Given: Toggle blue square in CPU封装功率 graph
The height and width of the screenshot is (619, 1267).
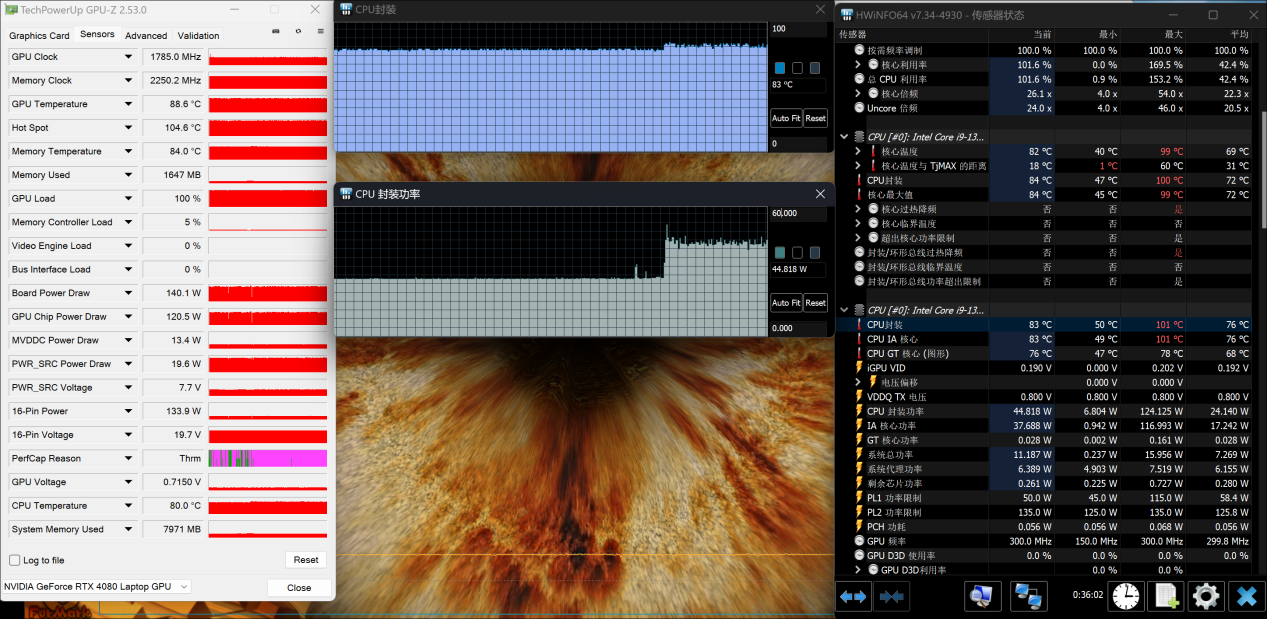Looking at the screenshot, I should point(780,253).
